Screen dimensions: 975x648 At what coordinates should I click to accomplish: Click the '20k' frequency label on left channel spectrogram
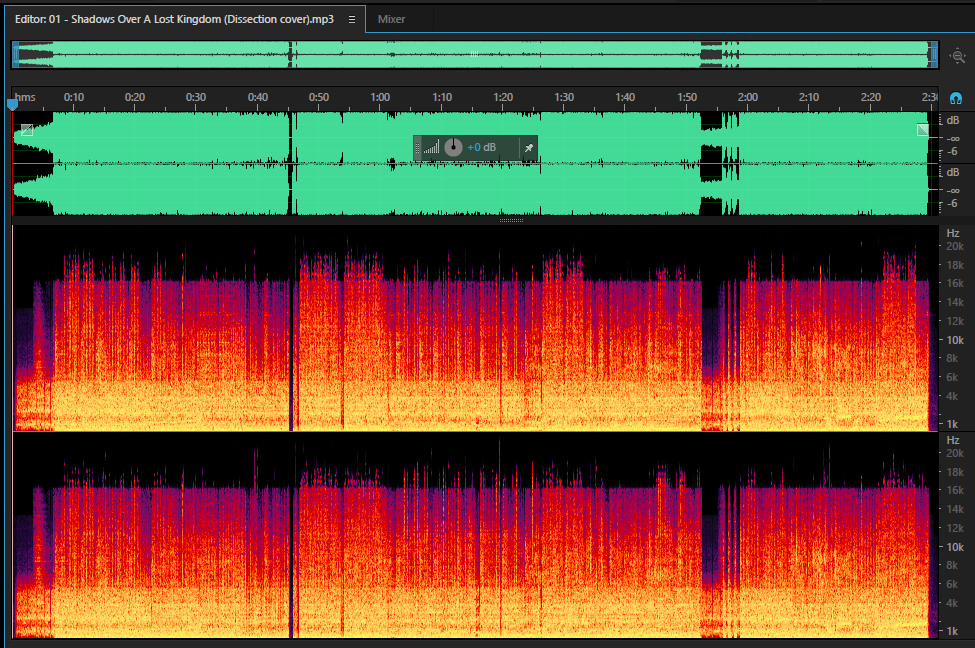tap(955, 247)
